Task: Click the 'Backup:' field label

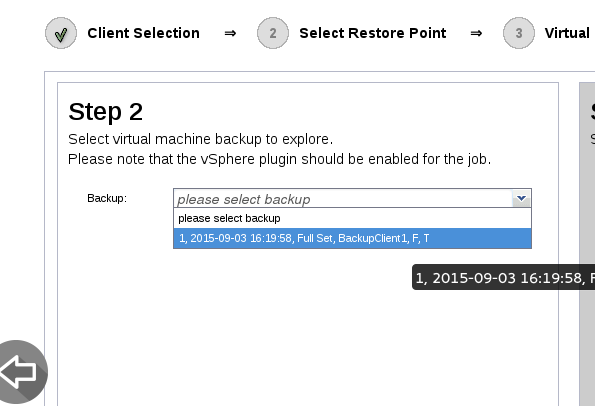Action: [107, 198]
